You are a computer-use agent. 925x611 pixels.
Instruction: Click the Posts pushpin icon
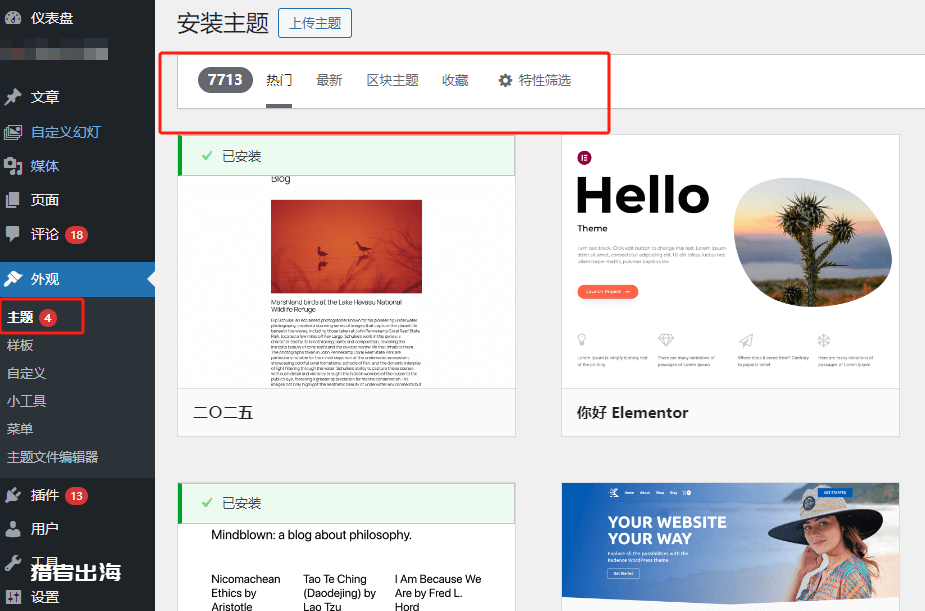[13, 97]
